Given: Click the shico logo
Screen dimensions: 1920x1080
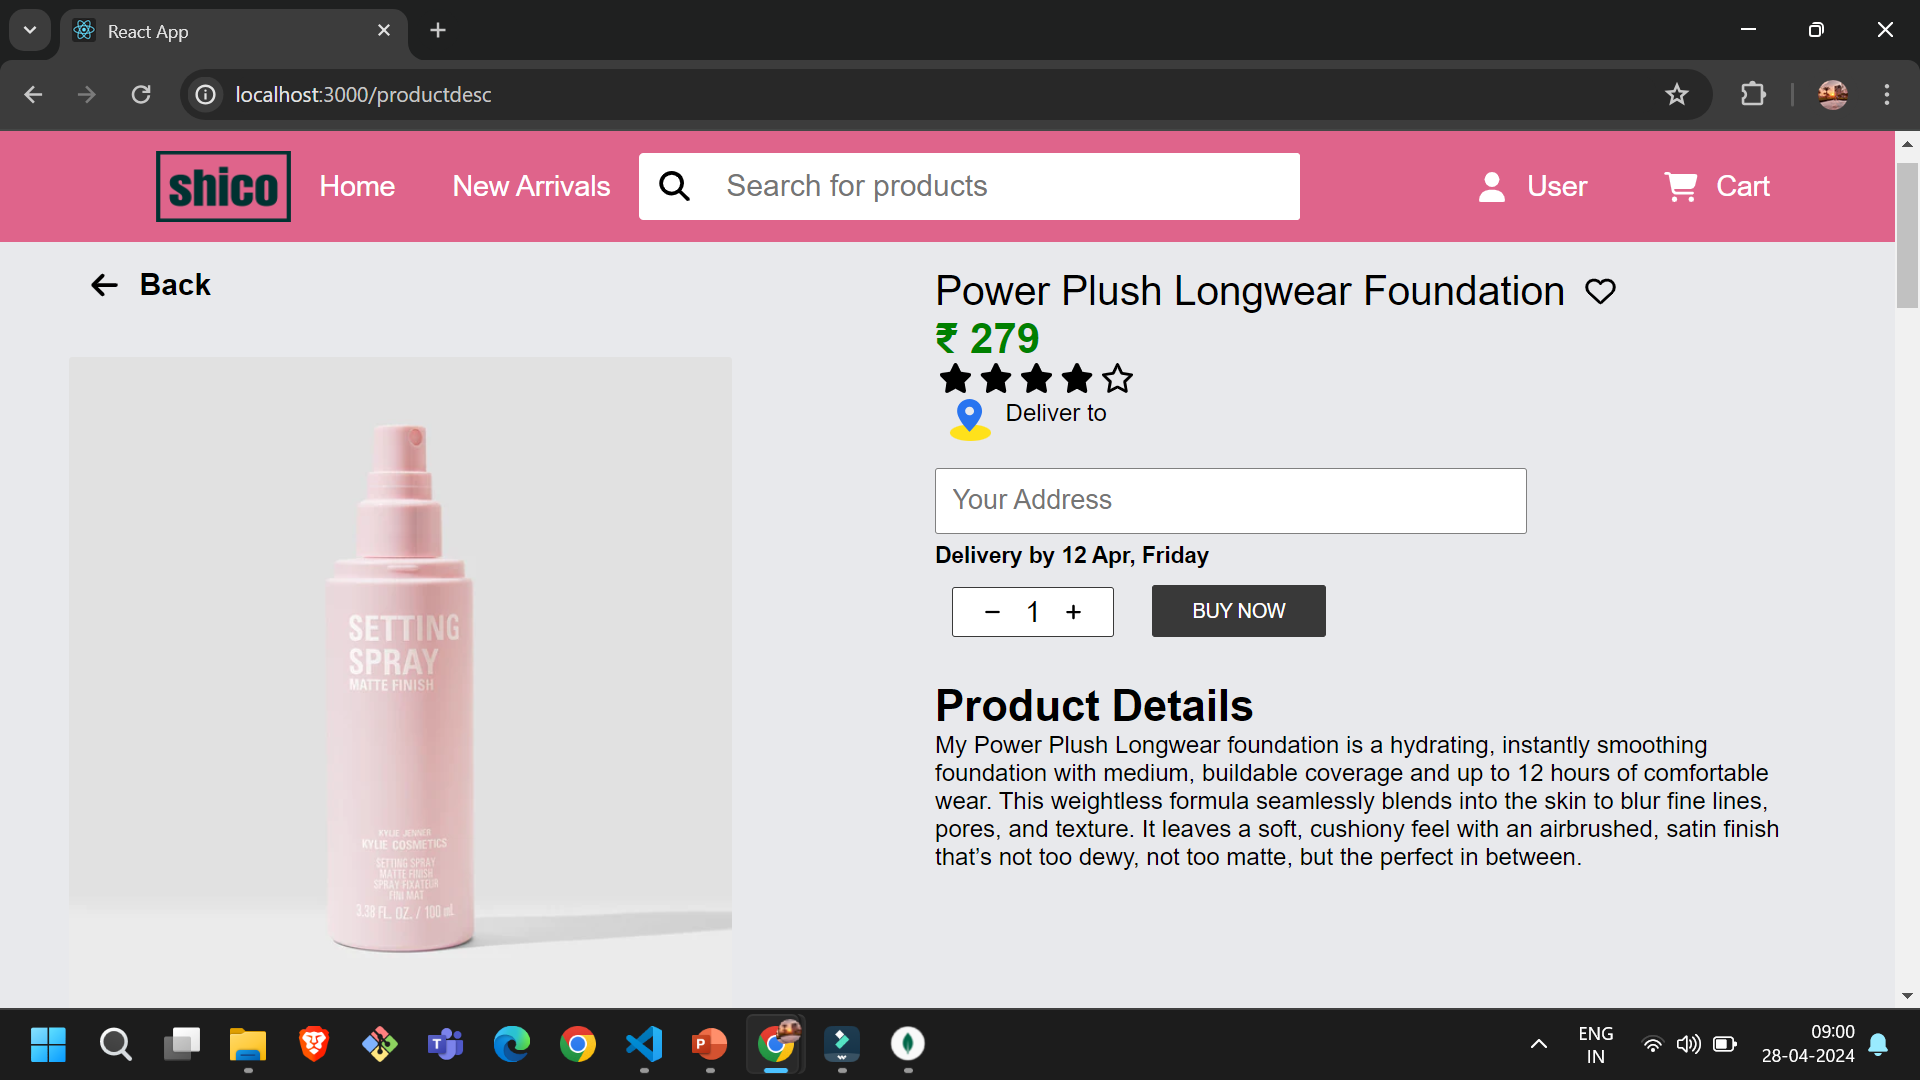Looking at the screenshot, I should pyautogui.click(x=223, y=186).
